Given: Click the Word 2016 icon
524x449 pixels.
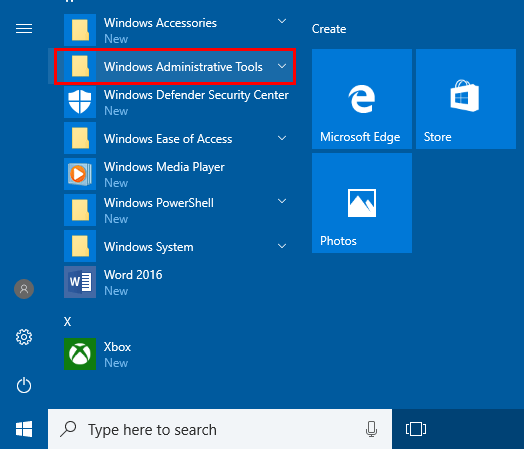Looking at the screenshot, I should click(x=80, y=282).
